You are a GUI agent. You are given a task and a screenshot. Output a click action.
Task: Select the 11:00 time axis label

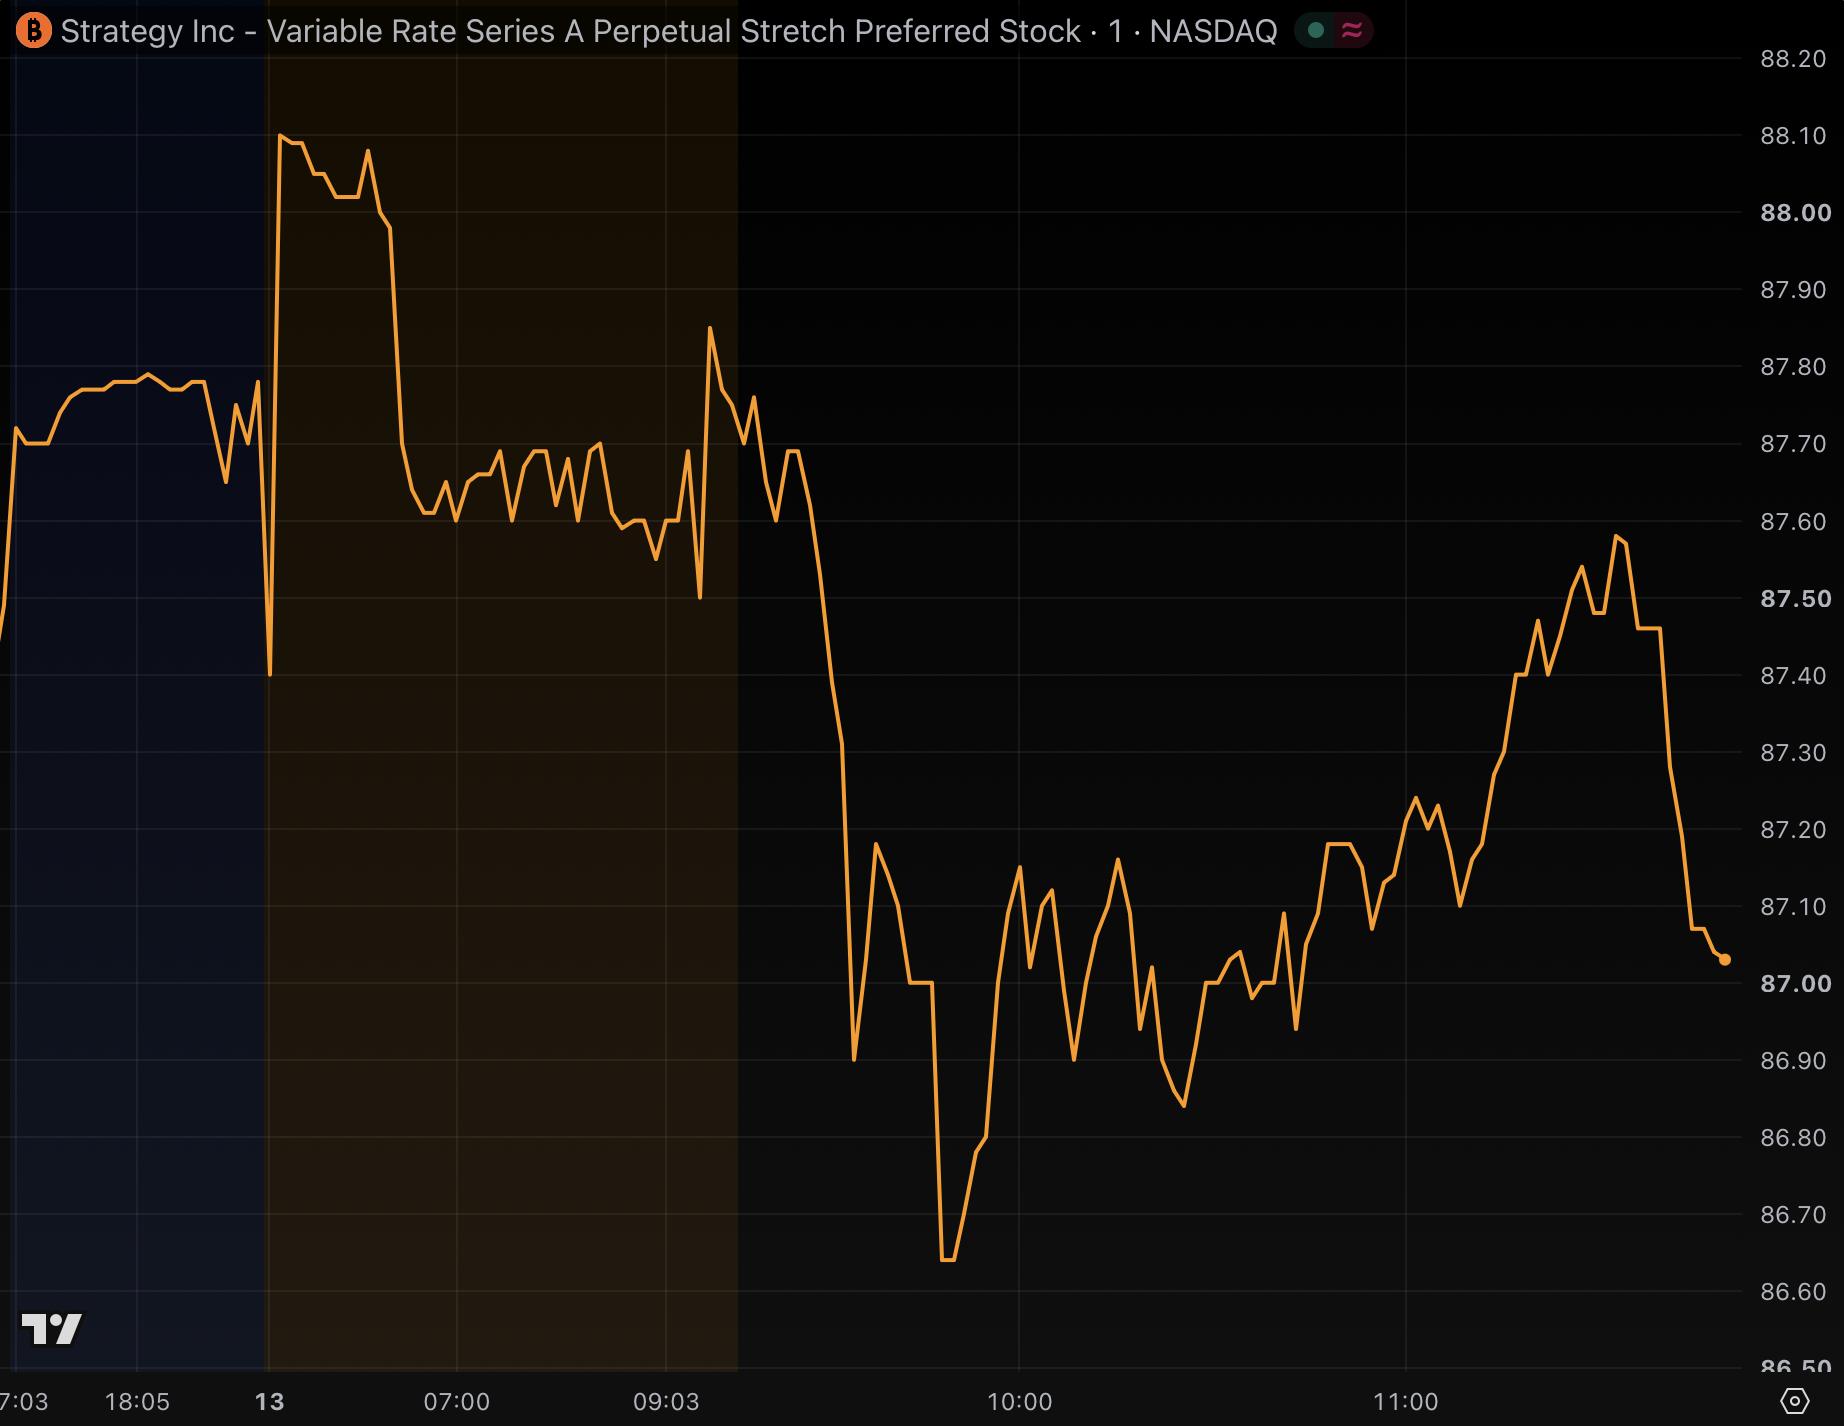(1405, 1402)
